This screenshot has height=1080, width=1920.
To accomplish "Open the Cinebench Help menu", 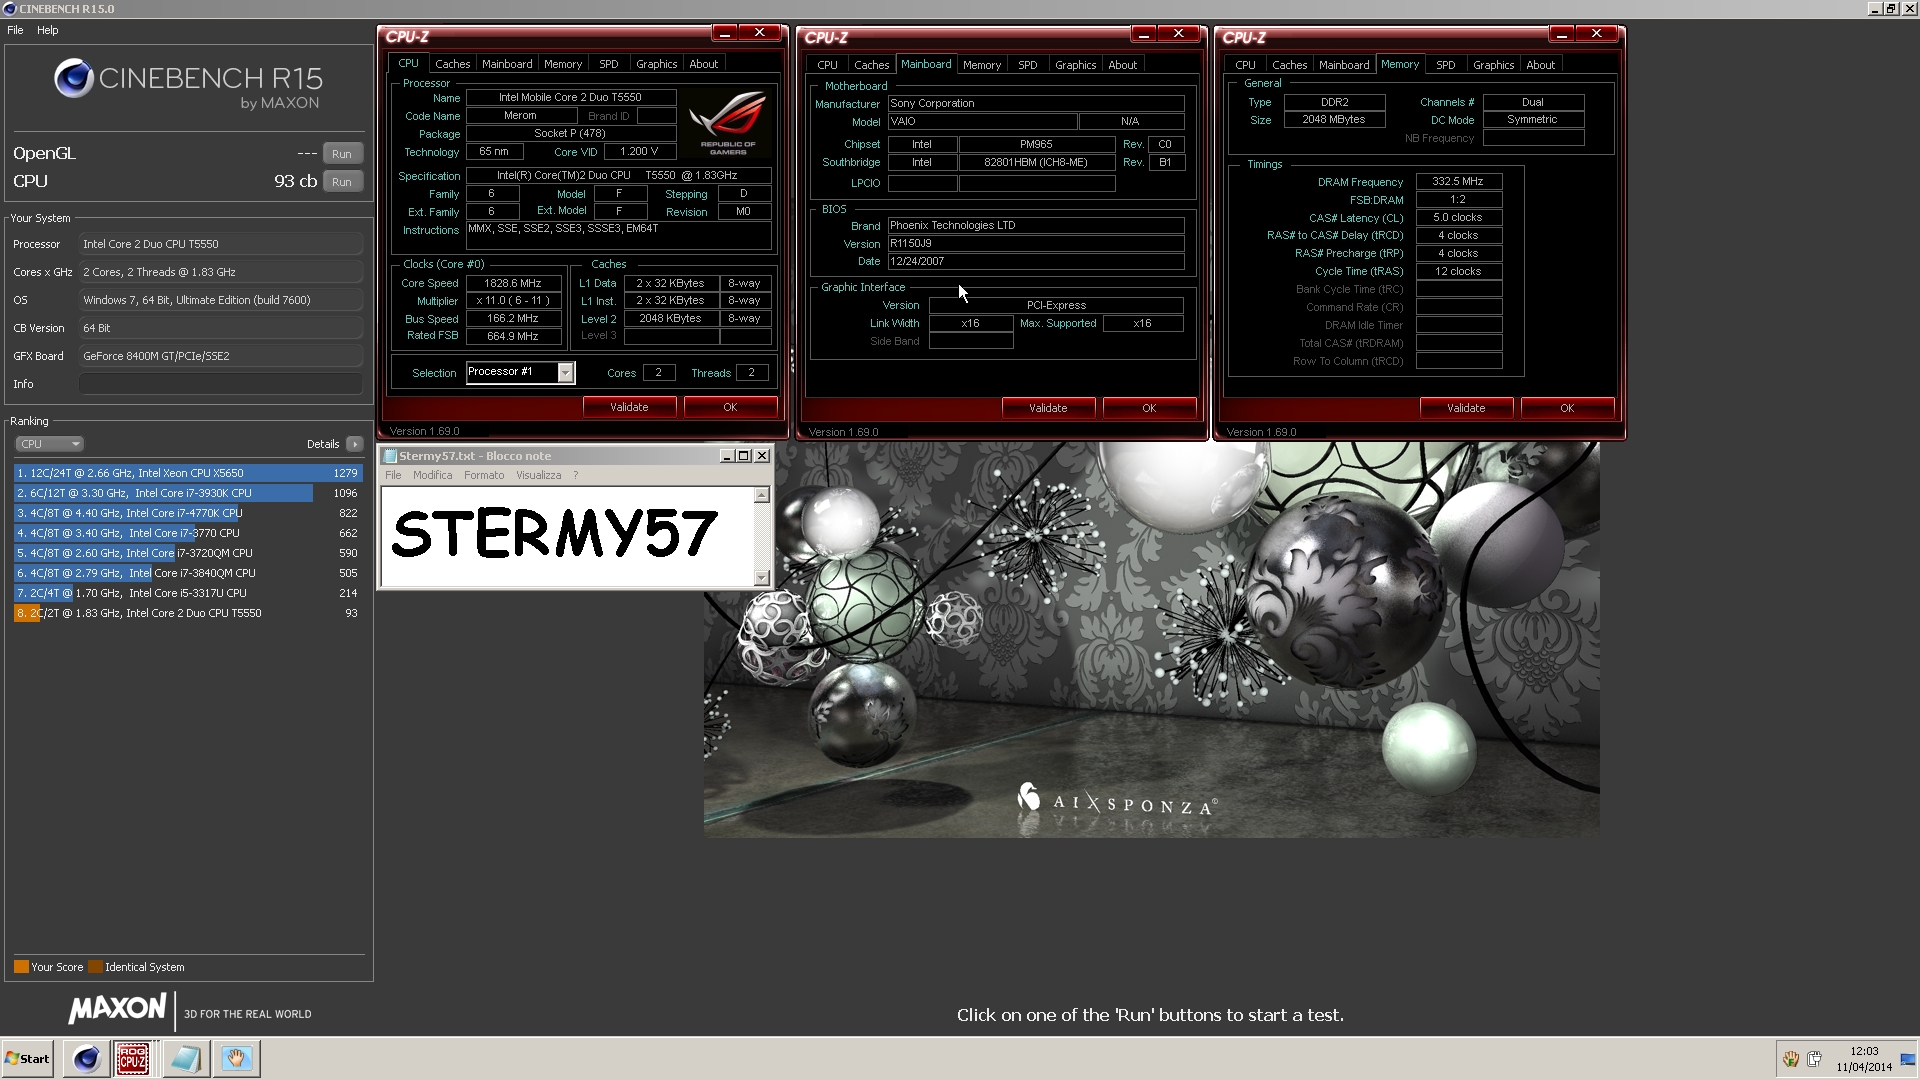I will point(48,30).
